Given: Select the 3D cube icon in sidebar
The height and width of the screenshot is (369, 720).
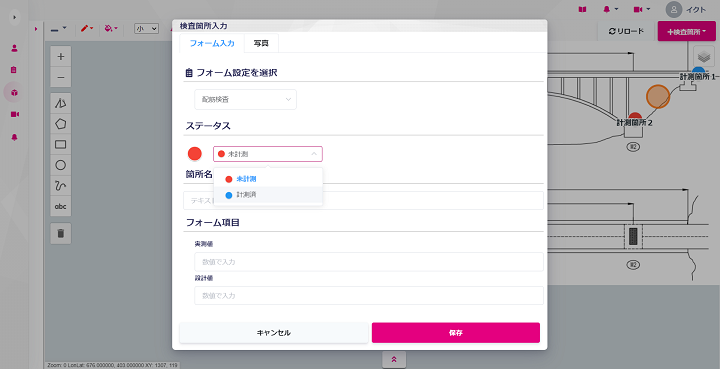Looking at the screenshot, I should (14, 93).
